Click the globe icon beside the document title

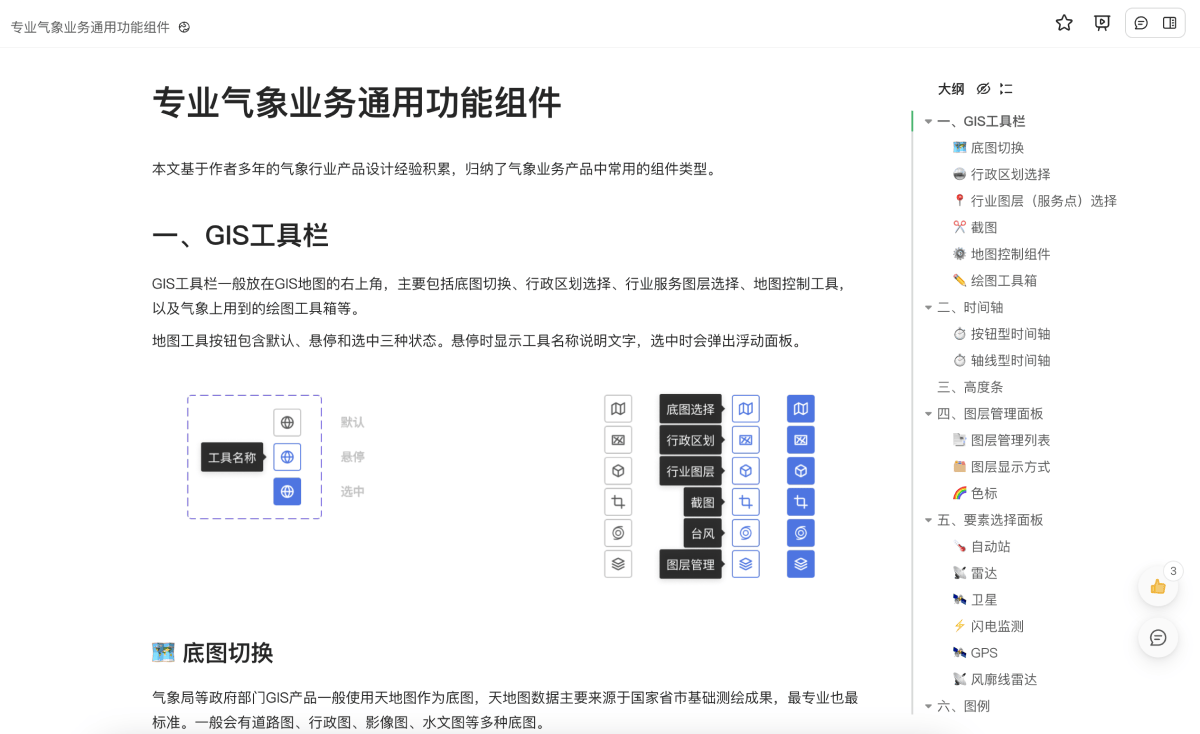click(184, 27)
